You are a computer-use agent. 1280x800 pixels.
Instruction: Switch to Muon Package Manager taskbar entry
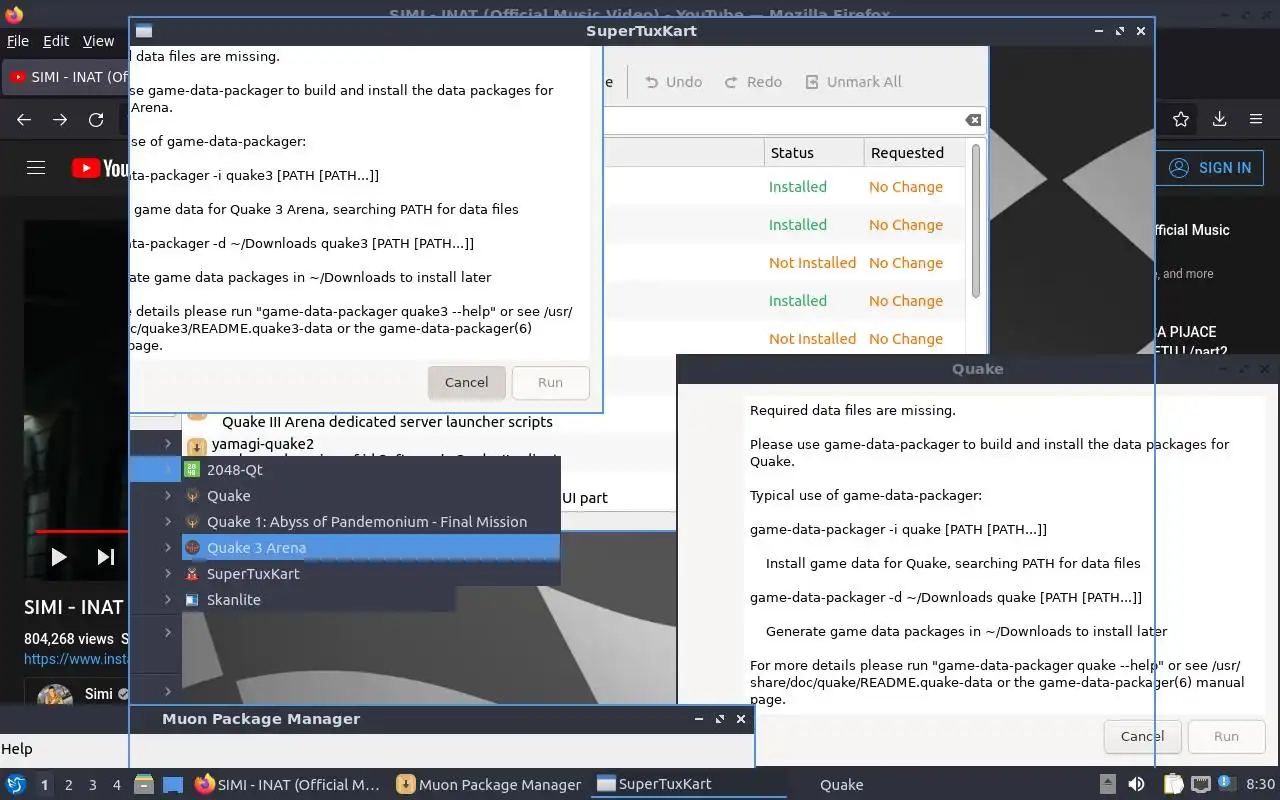click(x=488, y=784)
